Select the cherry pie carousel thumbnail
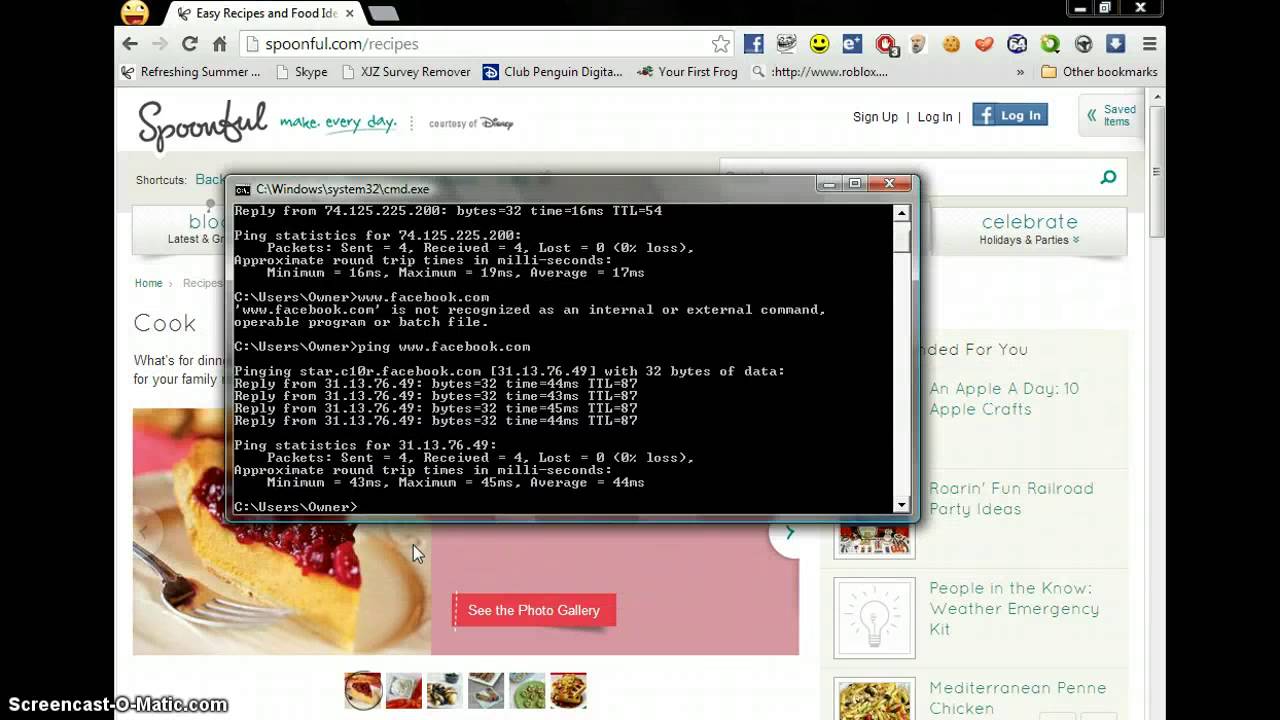 coord(363,690)
